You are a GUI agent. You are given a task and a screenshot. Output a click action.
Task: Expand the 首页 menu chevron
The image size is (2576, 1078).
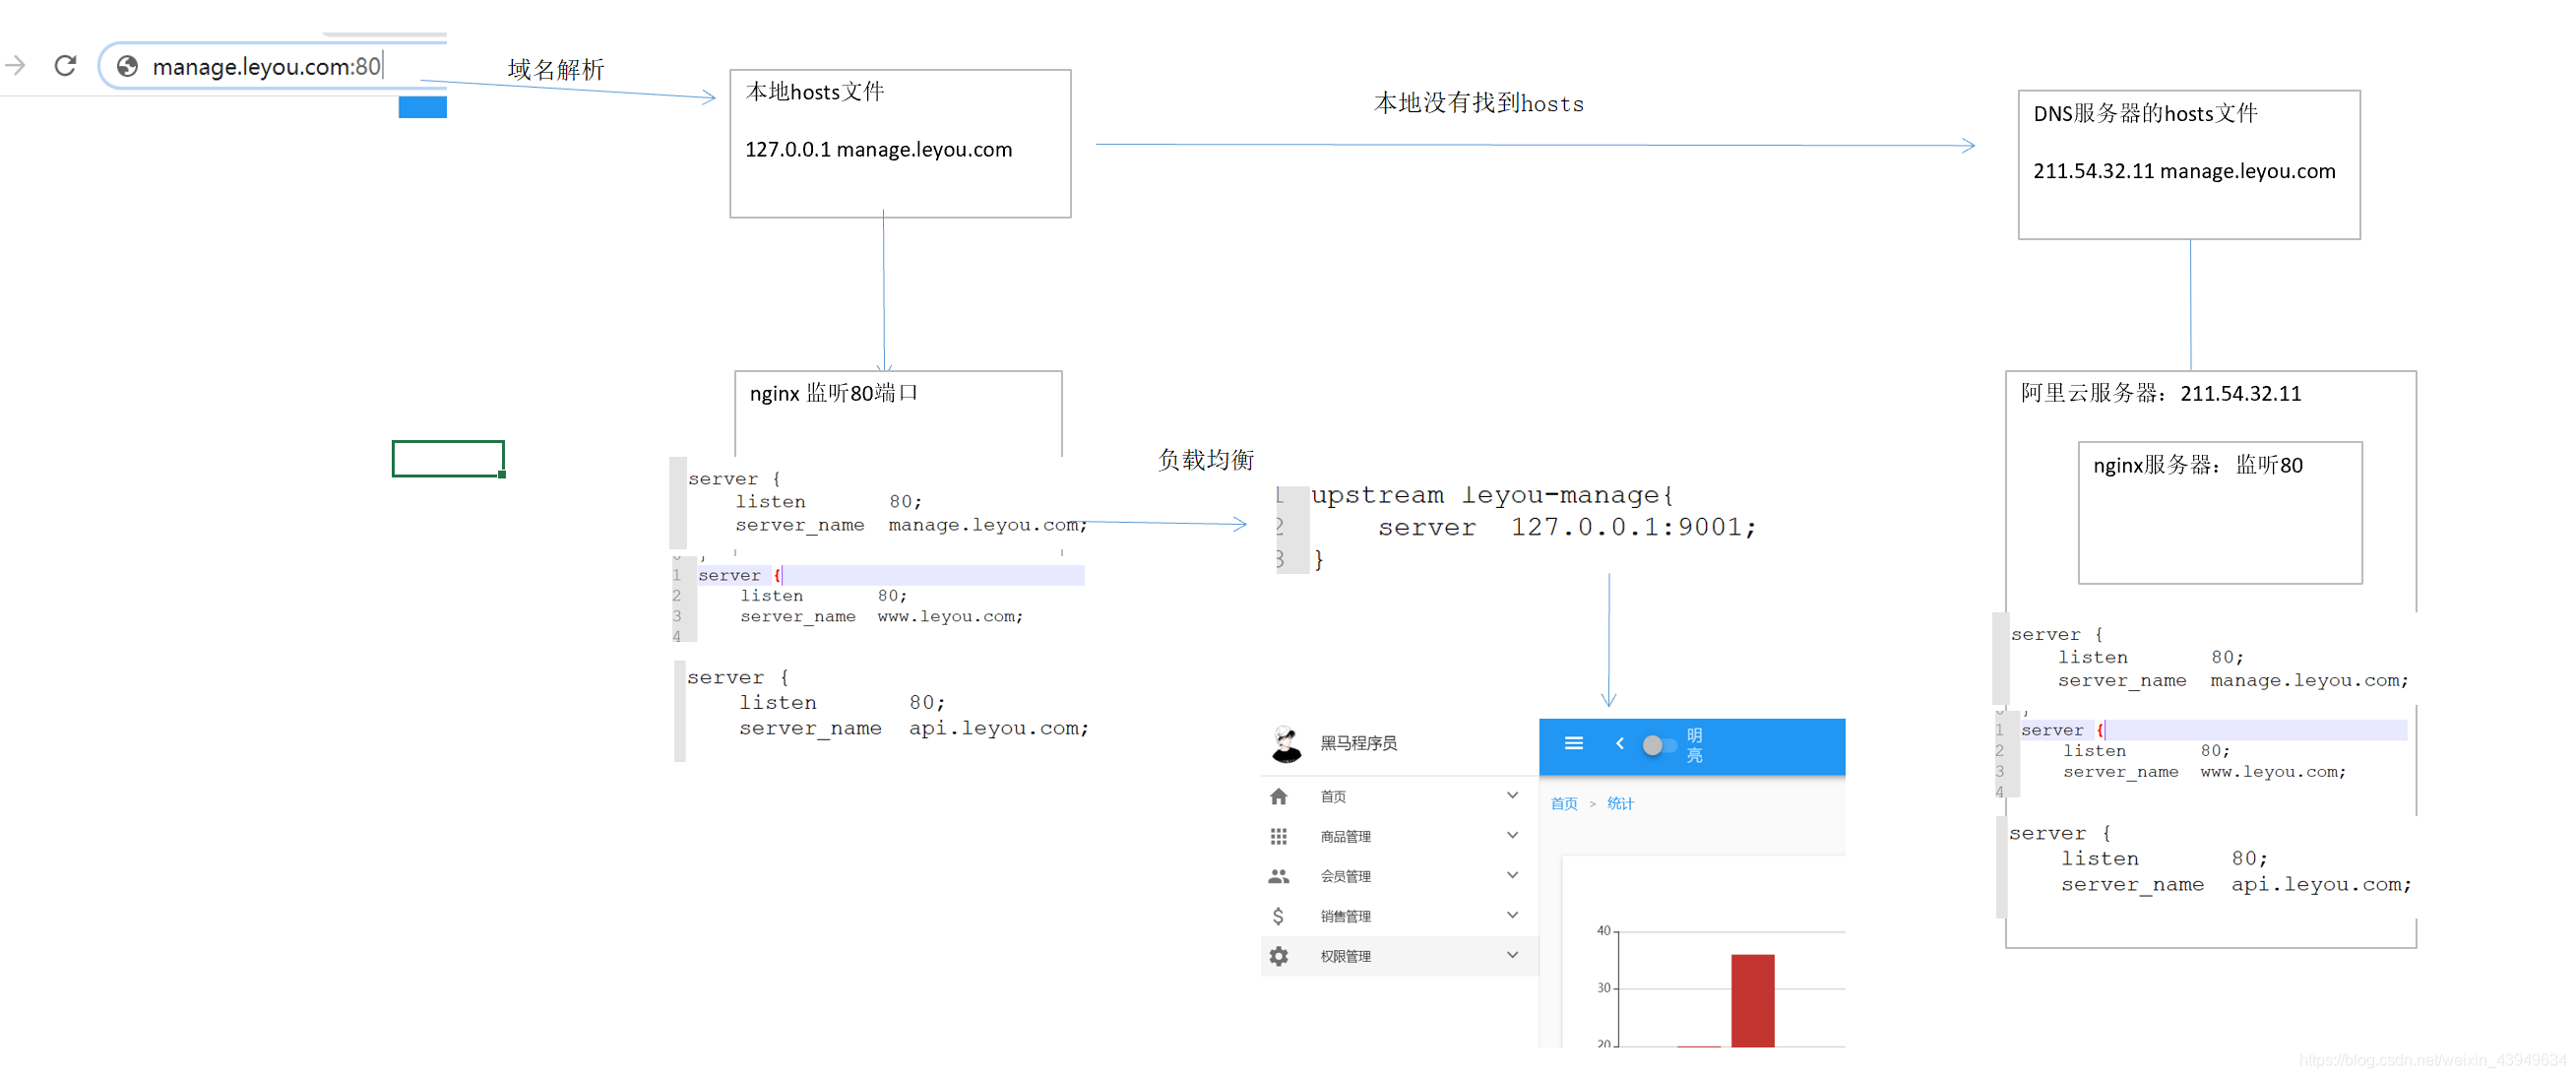click(x=1512, y=795)
